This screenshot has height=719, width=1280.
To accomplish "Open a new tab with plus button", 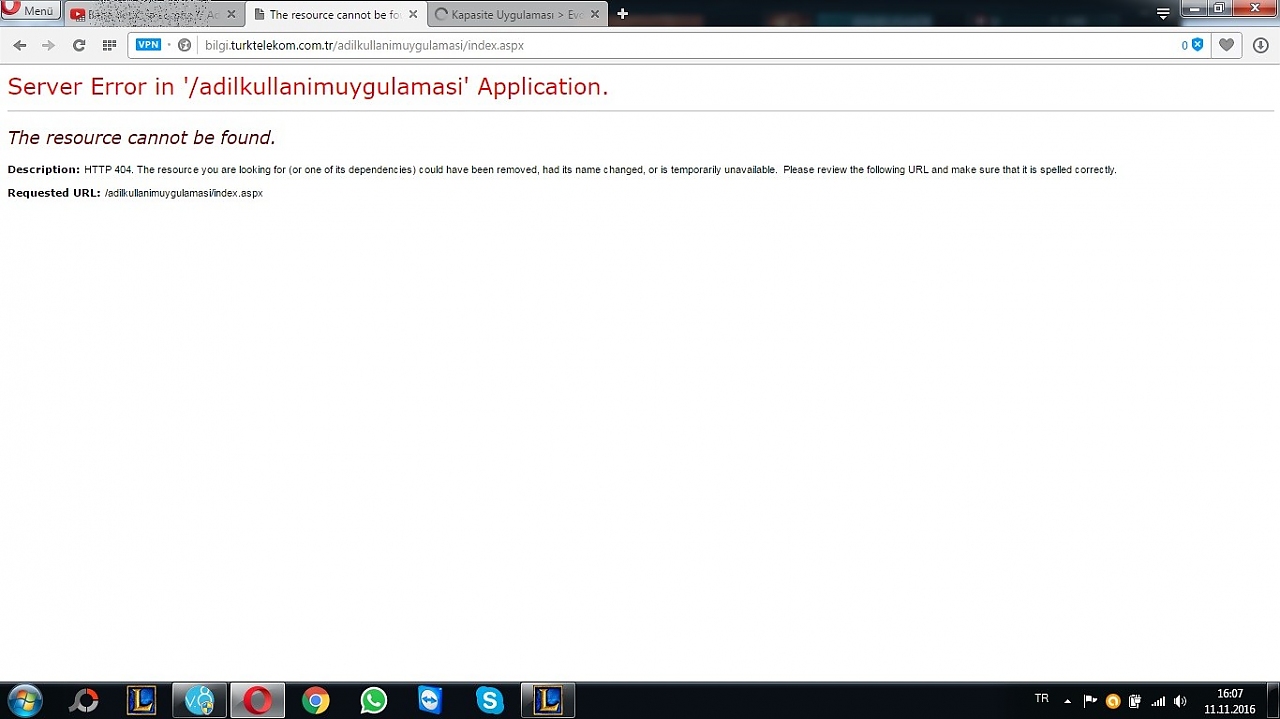I will 622,14.
